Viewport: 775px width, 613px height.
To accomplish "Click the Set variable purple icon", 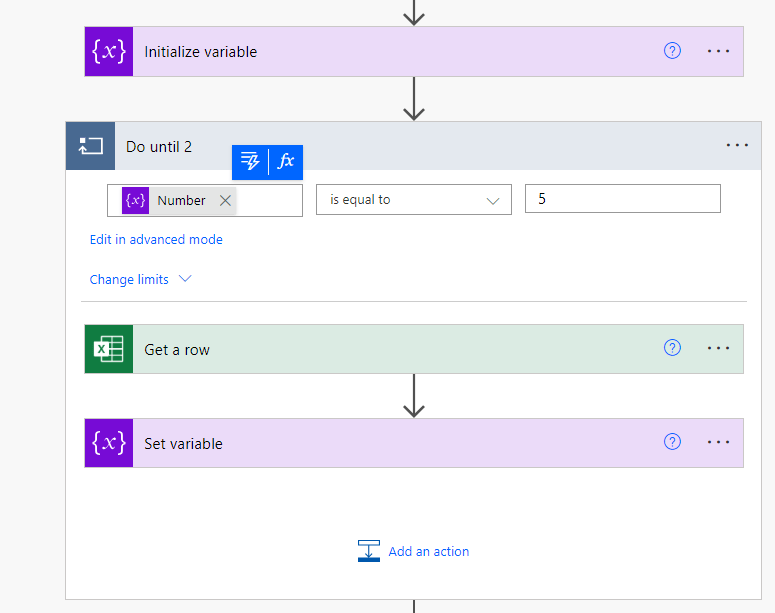I will coord(109,443).
